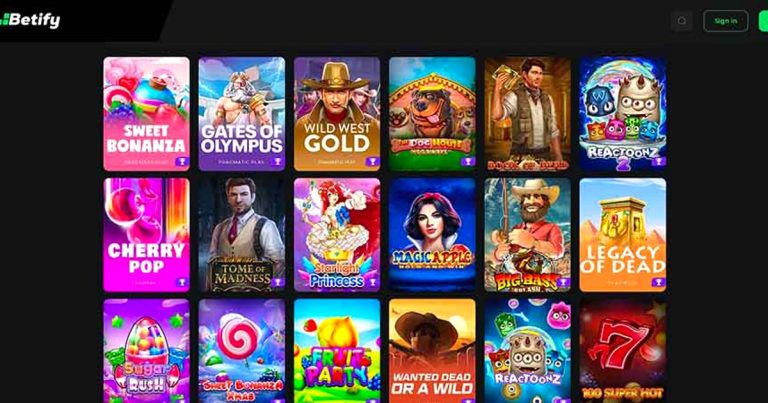Open the search icon button
The image size is (768, 403).
tap(681, 21)
